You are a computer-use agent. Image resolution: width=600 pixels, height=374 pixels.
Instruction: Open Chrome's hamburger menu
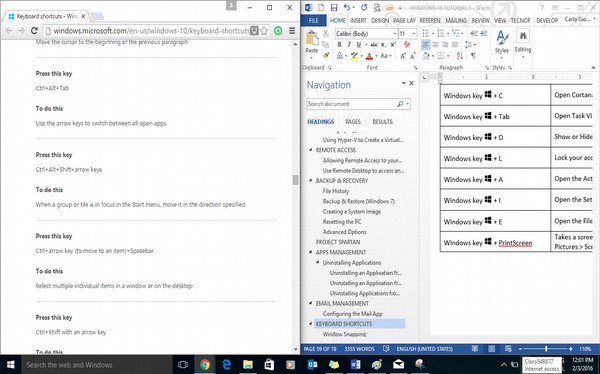pos(292,31)
